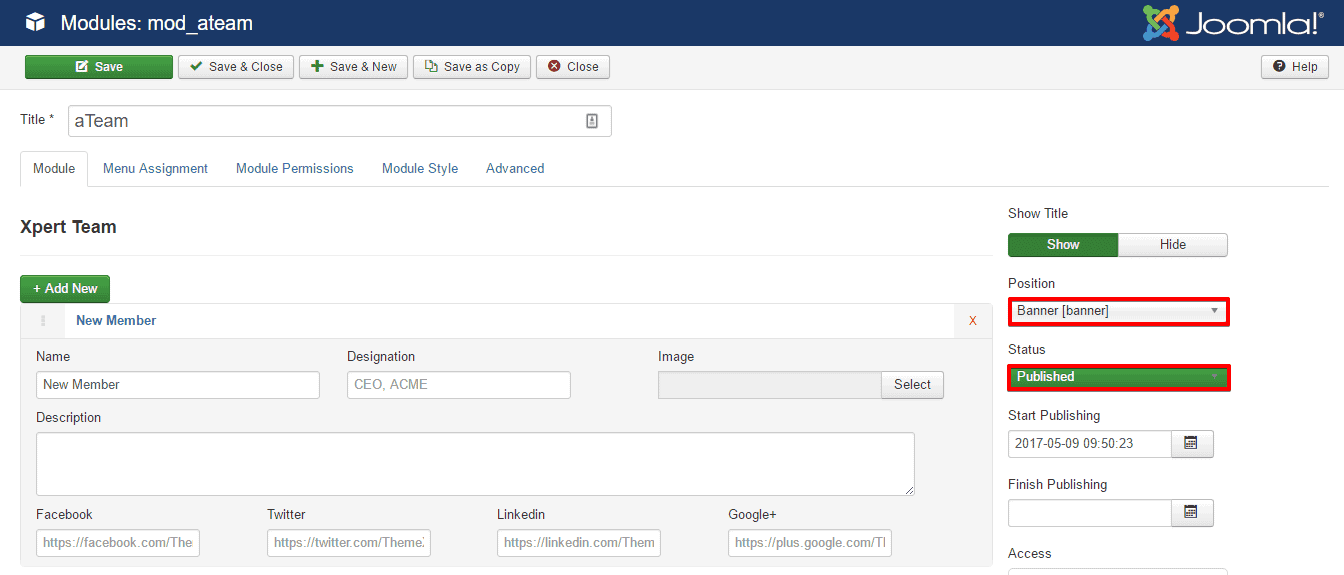This screenshot has width=1344, height=575.
Task: Open the Advanced tab
Action: 514,169
